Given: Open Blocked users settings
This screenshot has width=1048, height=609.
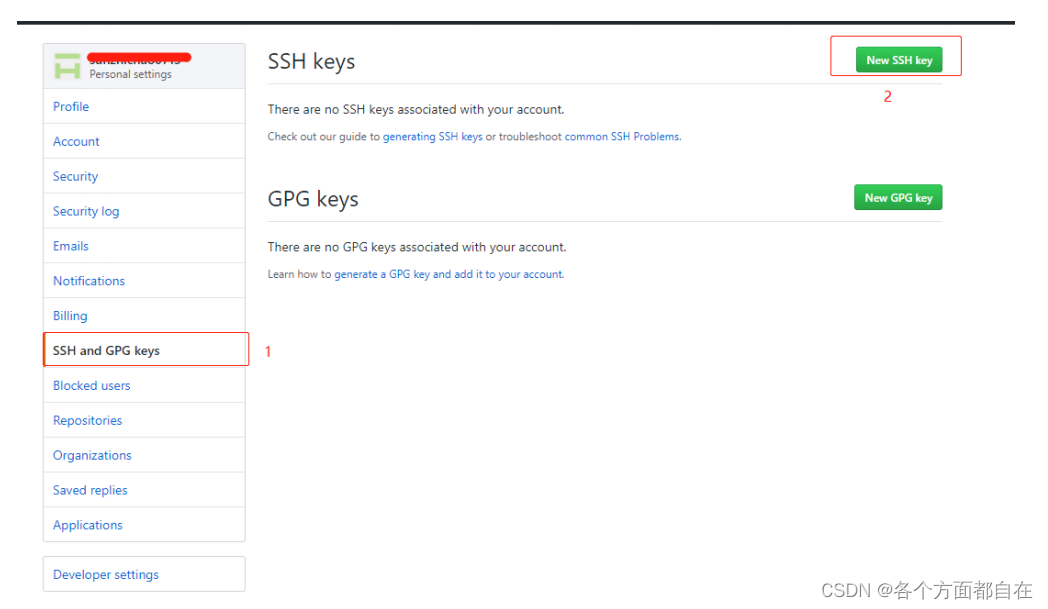Looking at the screenshot, I should (92, 385).
